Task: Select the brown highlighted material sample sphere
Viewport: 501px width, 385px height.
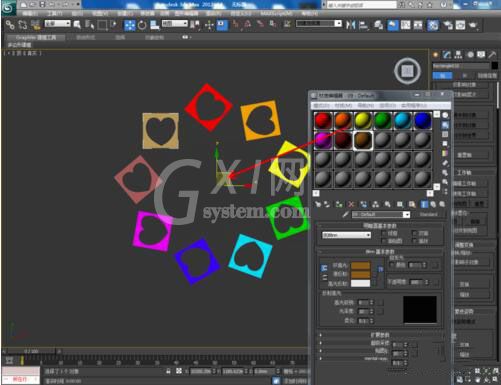Action: pos(363,140)
